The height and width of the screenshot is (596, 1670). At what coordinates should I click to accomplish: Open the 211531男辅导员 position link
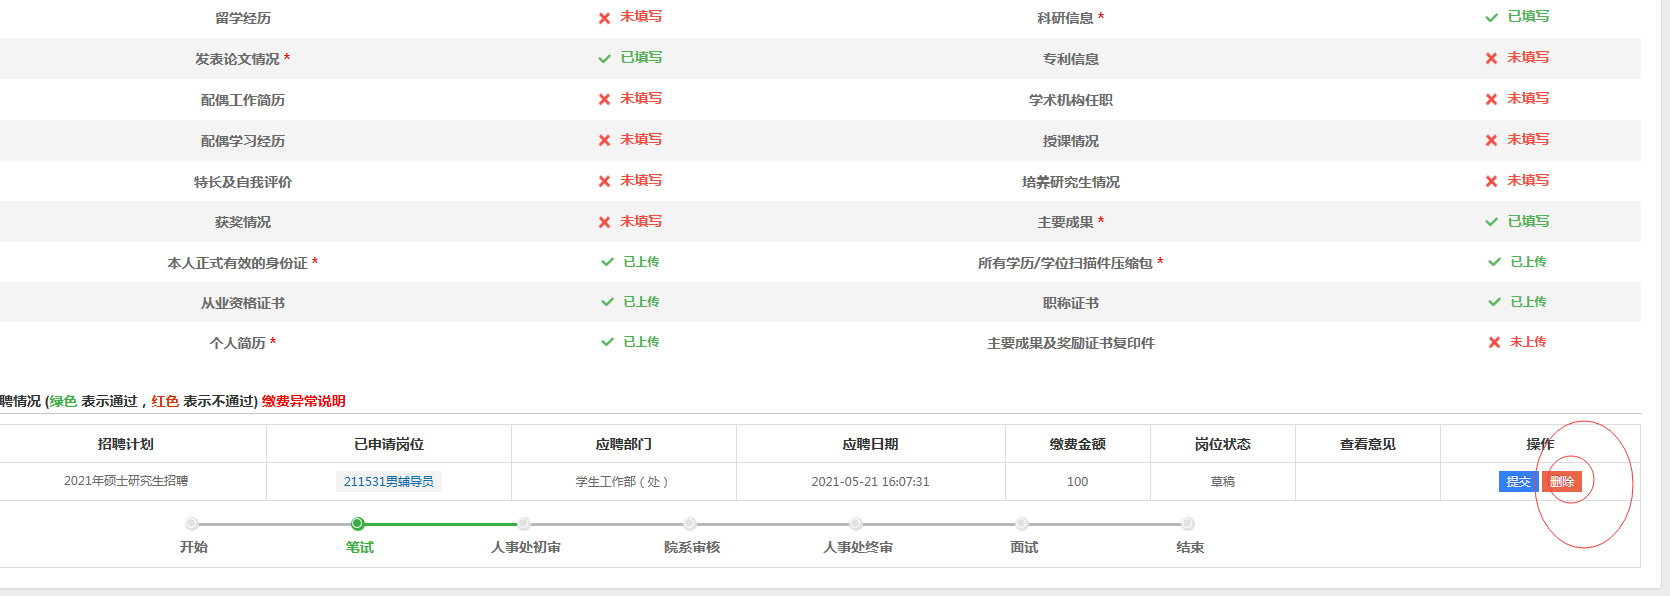click(389, 482)
